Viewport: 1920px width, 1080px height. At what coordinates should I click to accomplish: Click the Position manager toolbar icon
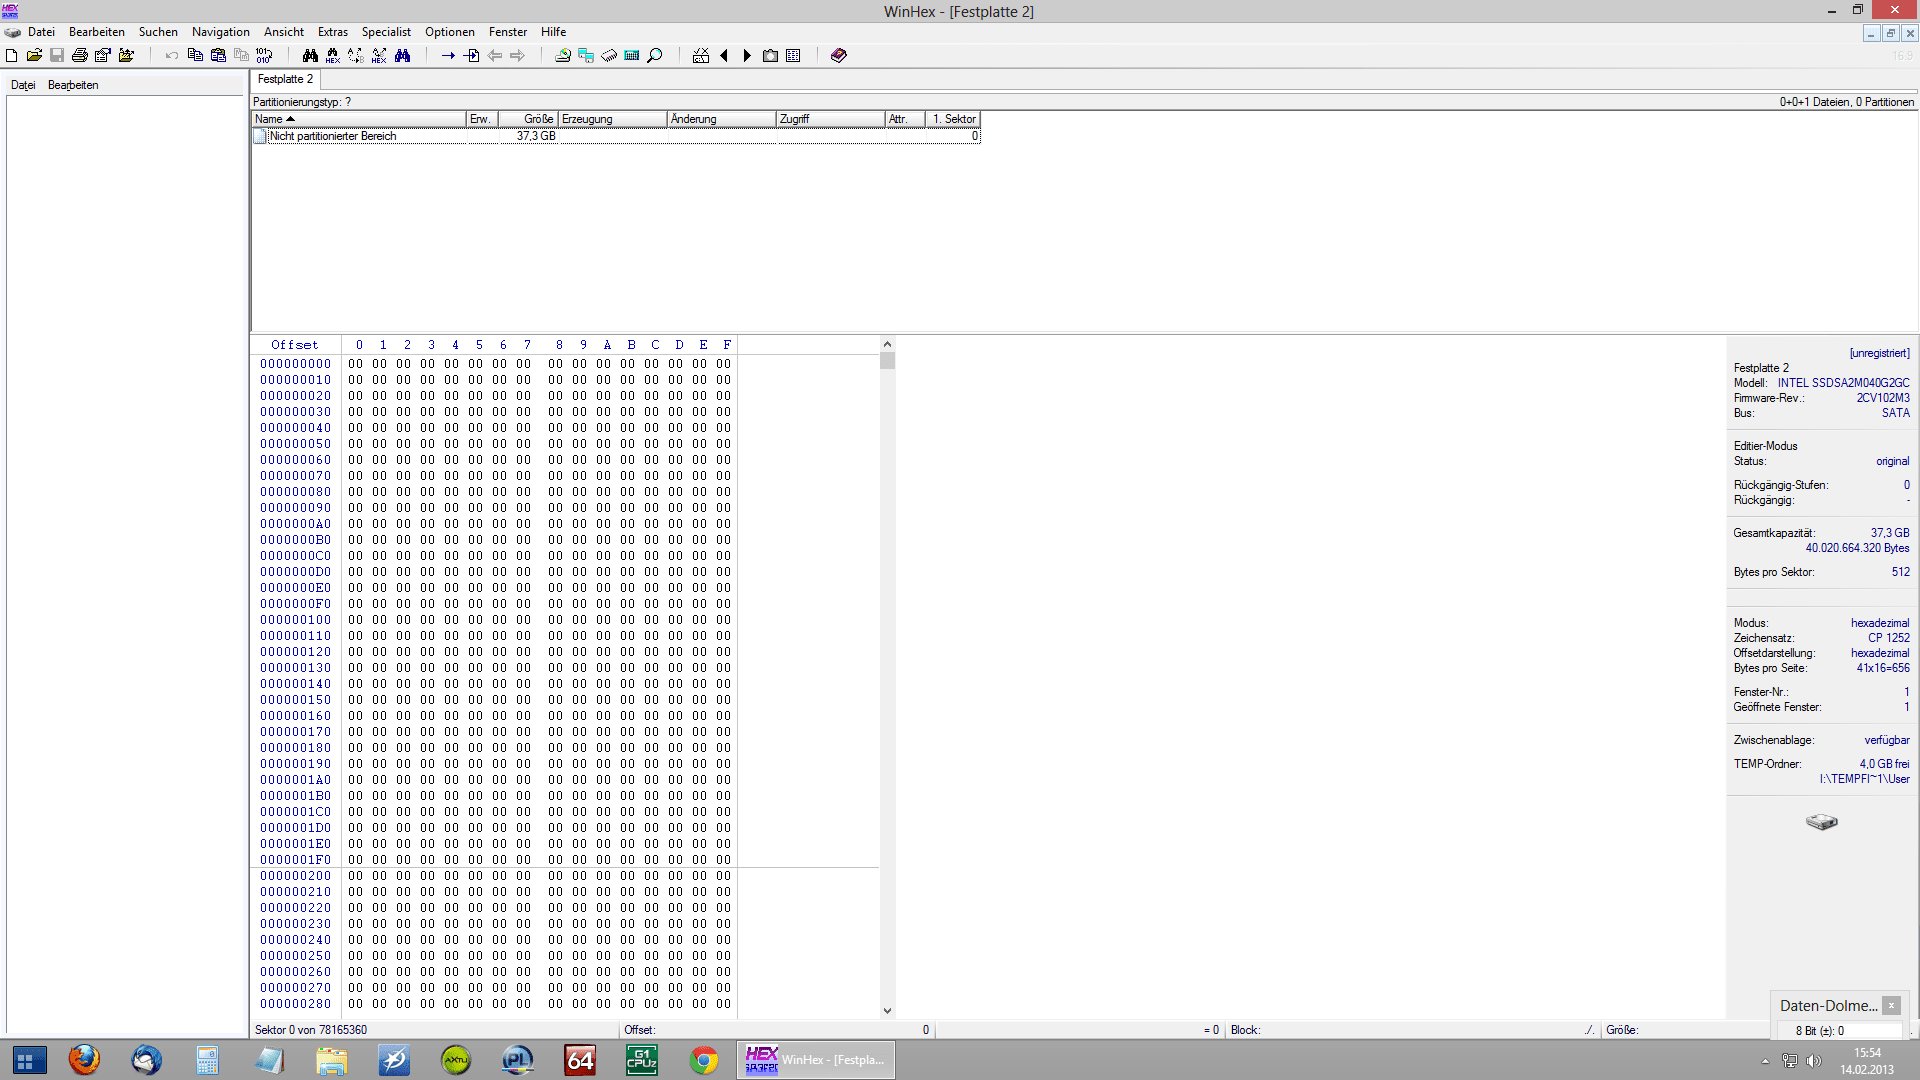(701, 56)
